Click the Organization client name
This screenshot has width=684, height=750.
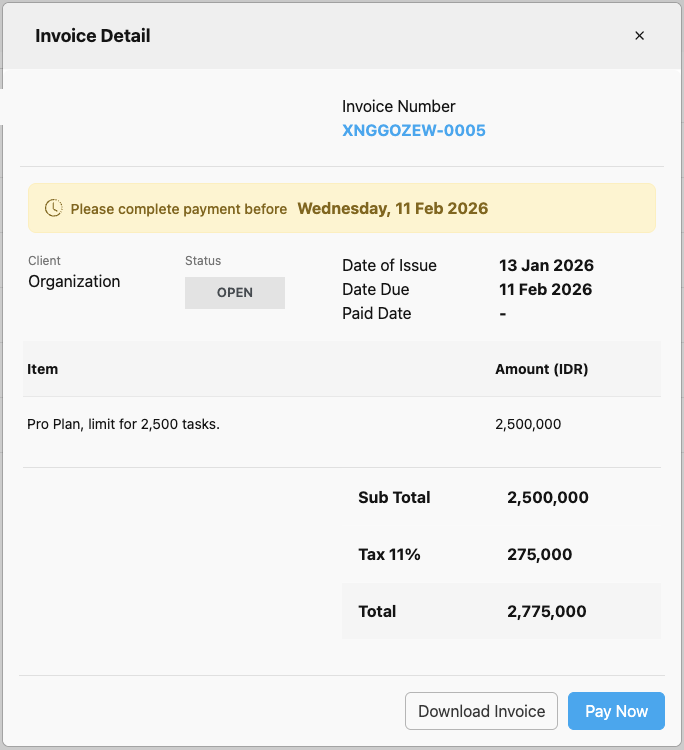coord(74,282)
